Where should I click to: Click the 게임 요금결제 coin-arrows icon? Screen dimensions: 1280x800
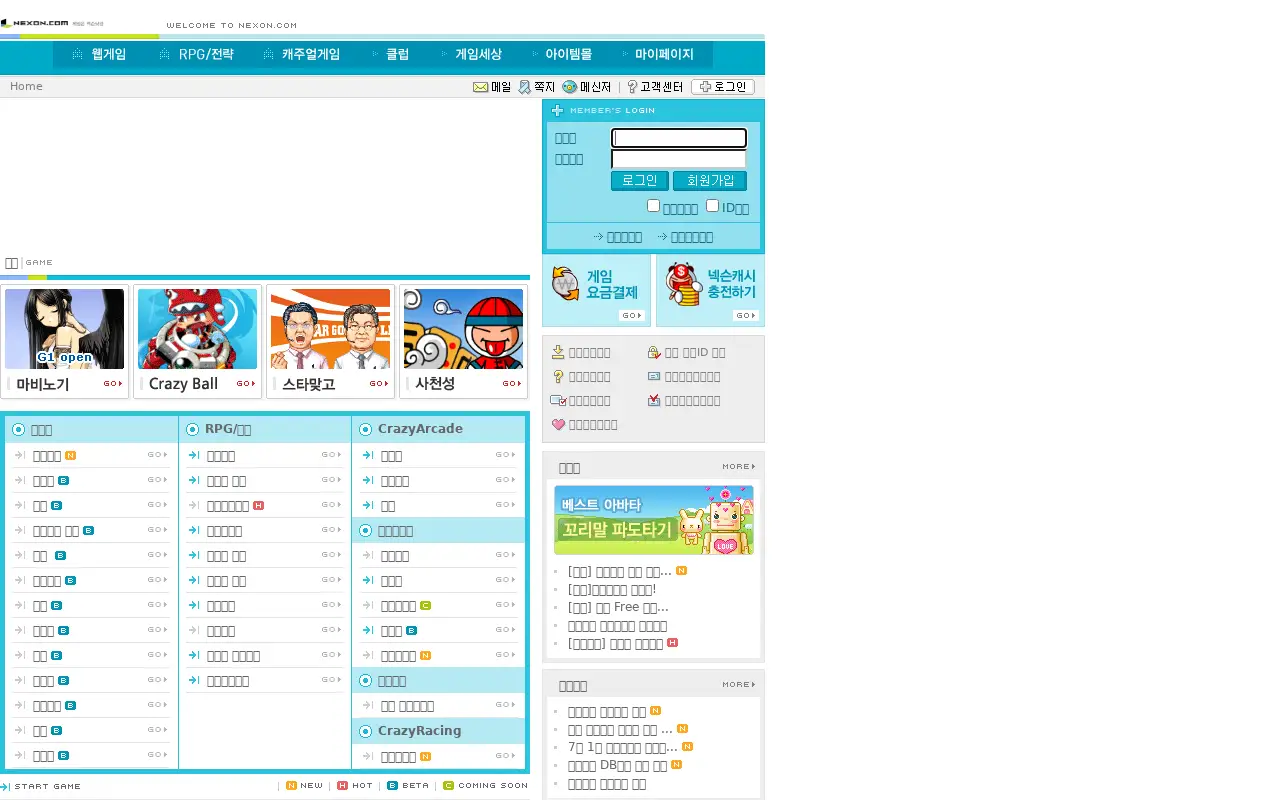[x=566, y=283]
